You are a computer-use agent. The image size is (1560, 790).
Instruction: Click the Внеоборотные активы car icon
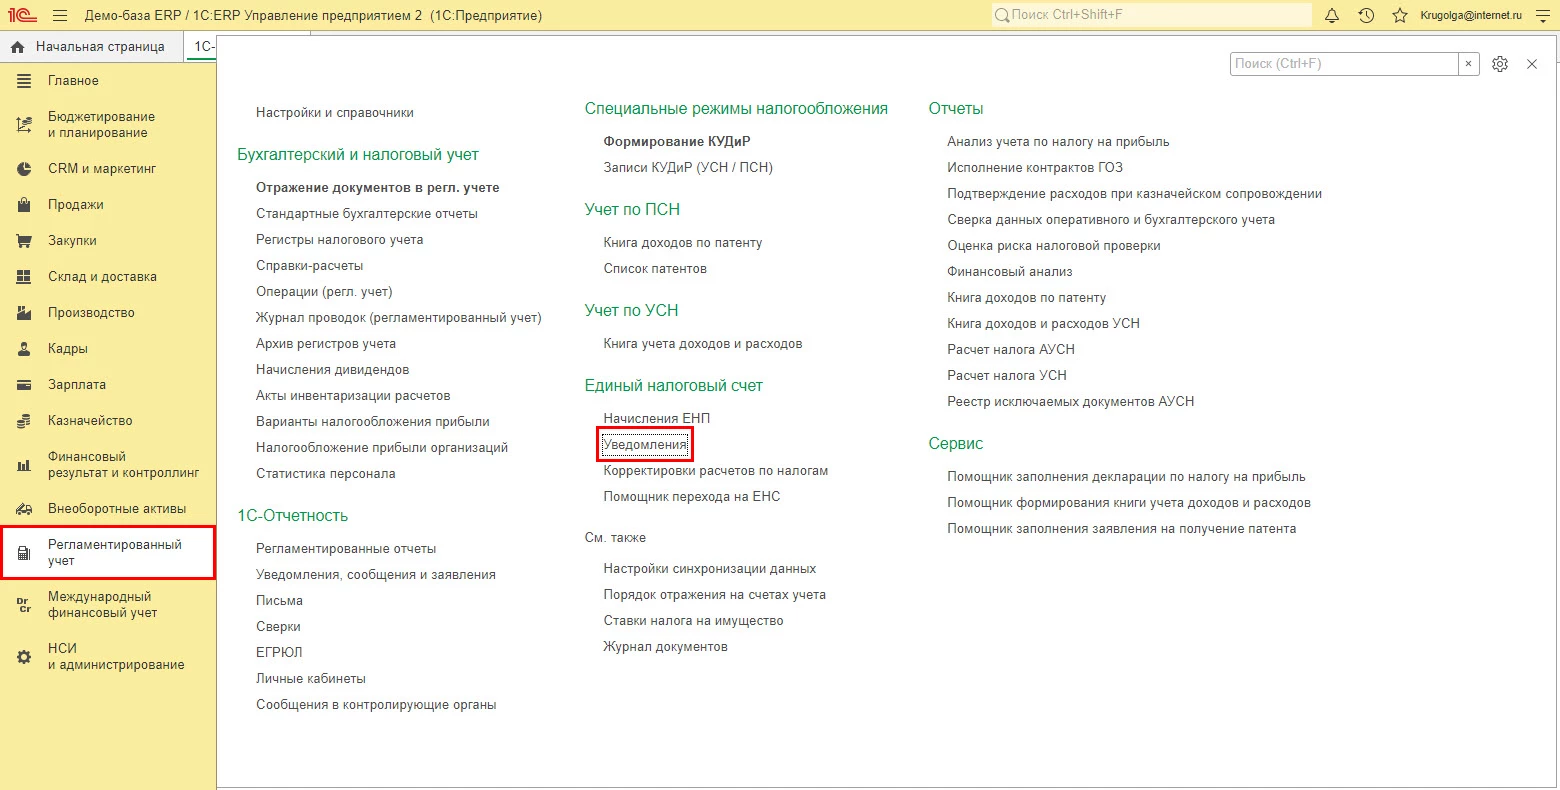(25, 509)
